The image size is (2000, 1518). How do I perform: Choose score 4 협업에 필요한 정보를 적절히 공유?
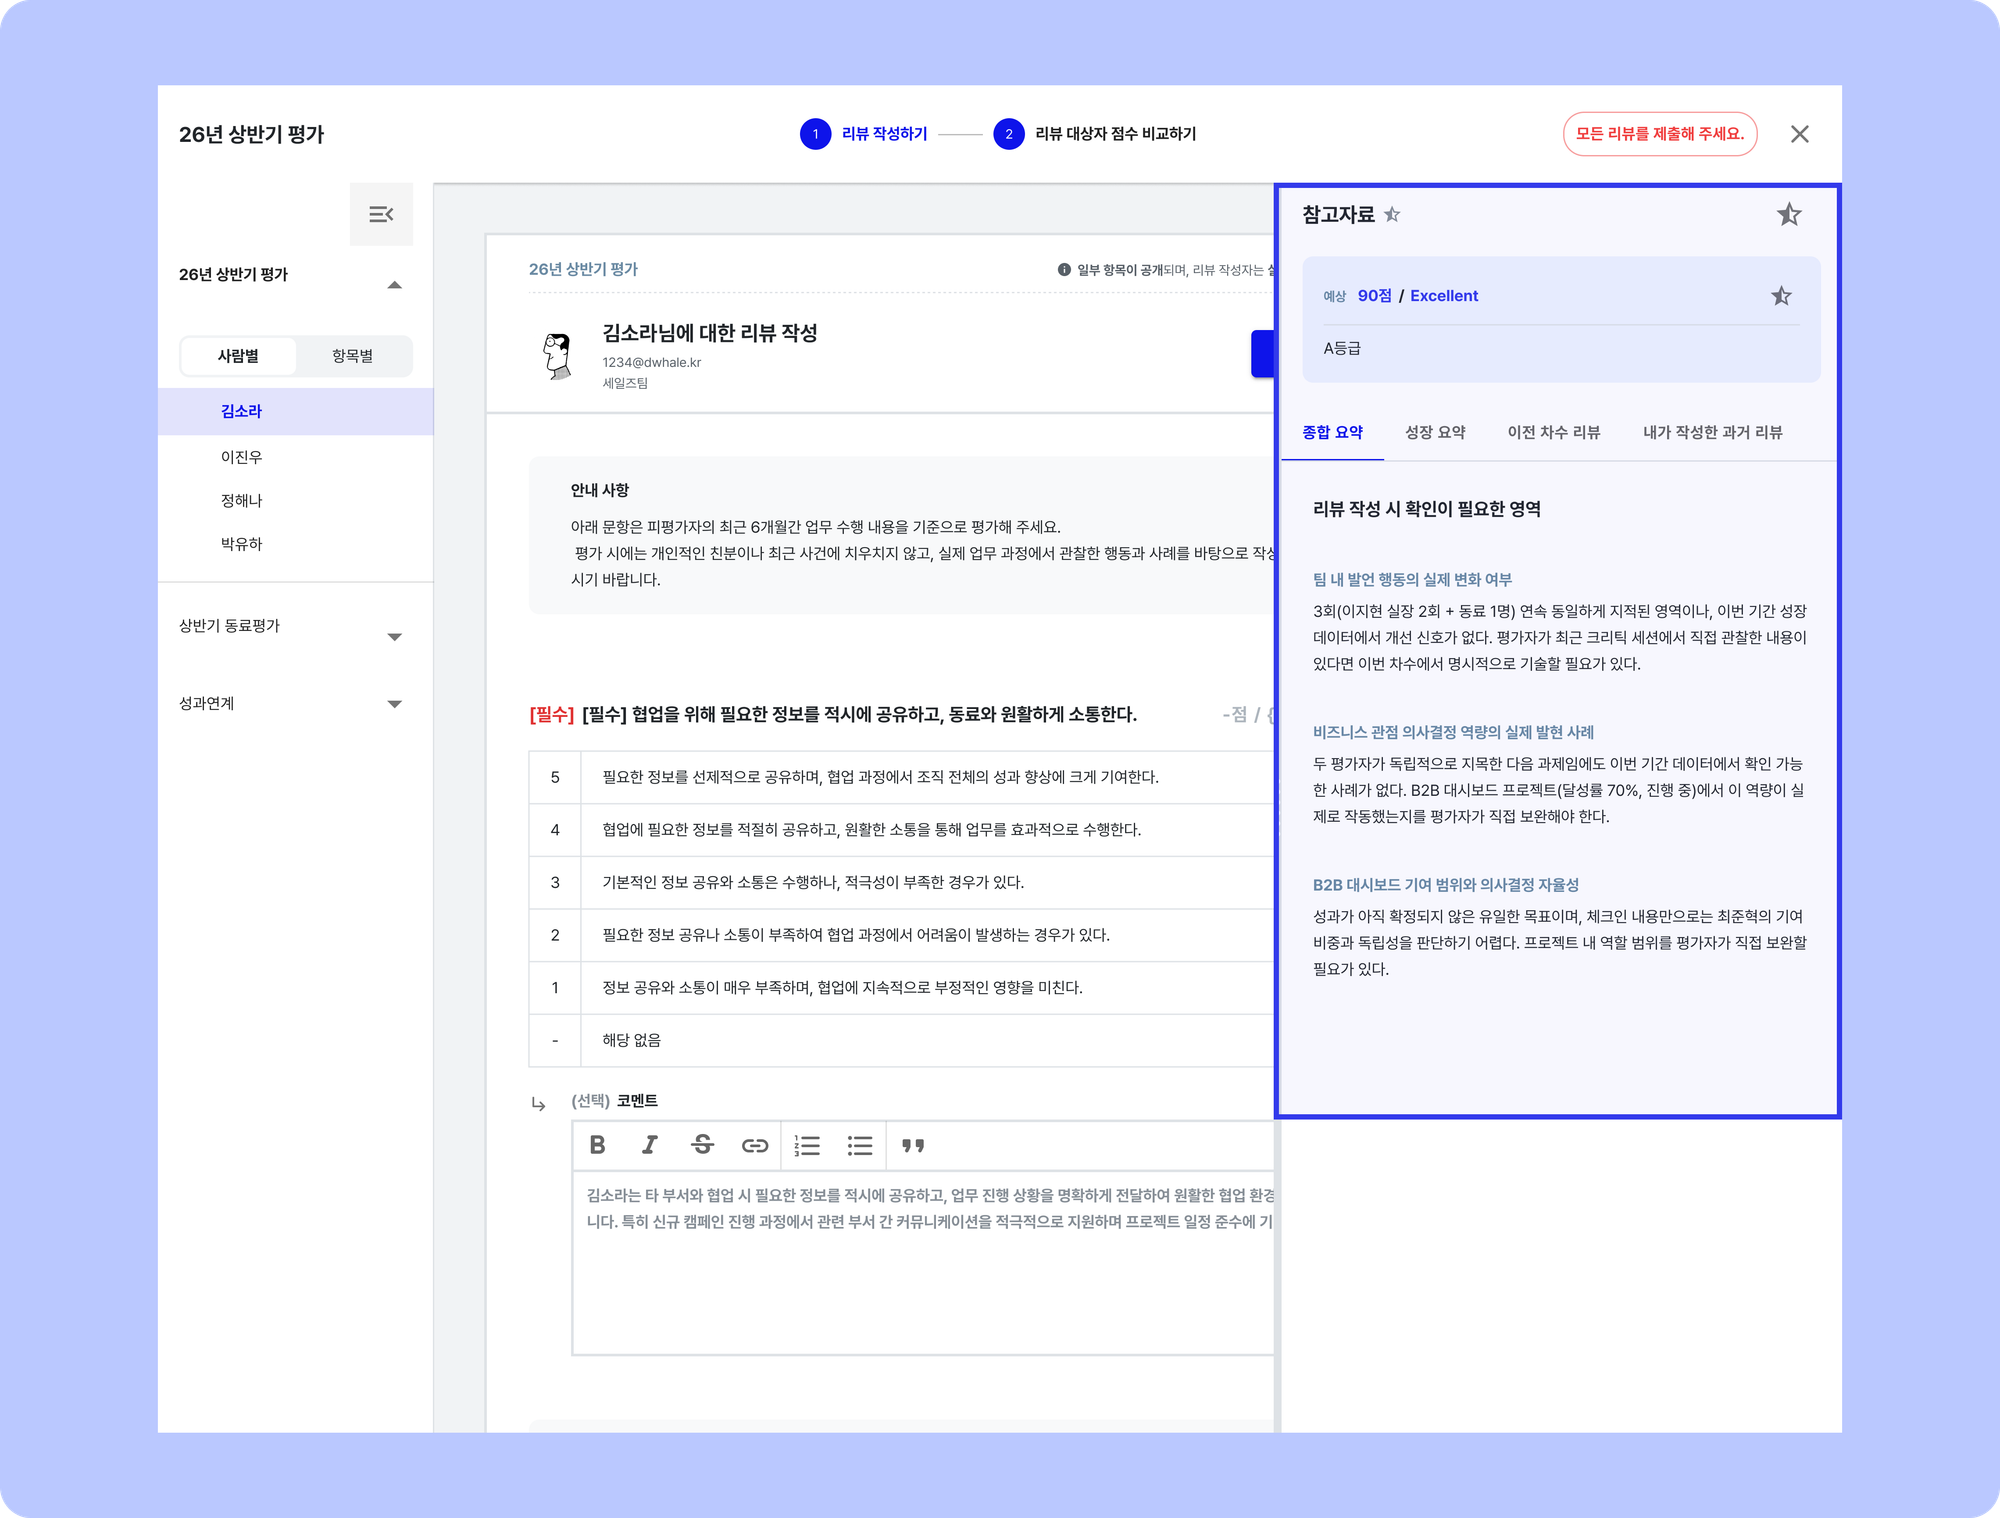pos(901,830)
